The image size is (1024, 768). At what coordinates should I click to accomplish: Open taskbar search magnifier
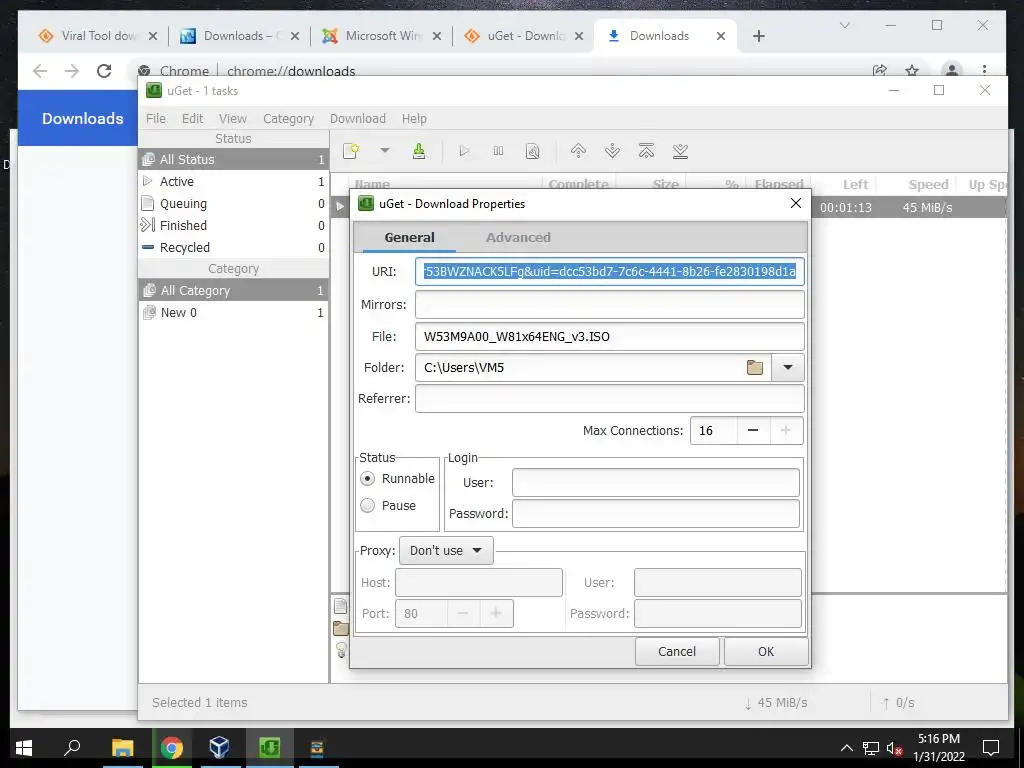[x=72, y=747]
